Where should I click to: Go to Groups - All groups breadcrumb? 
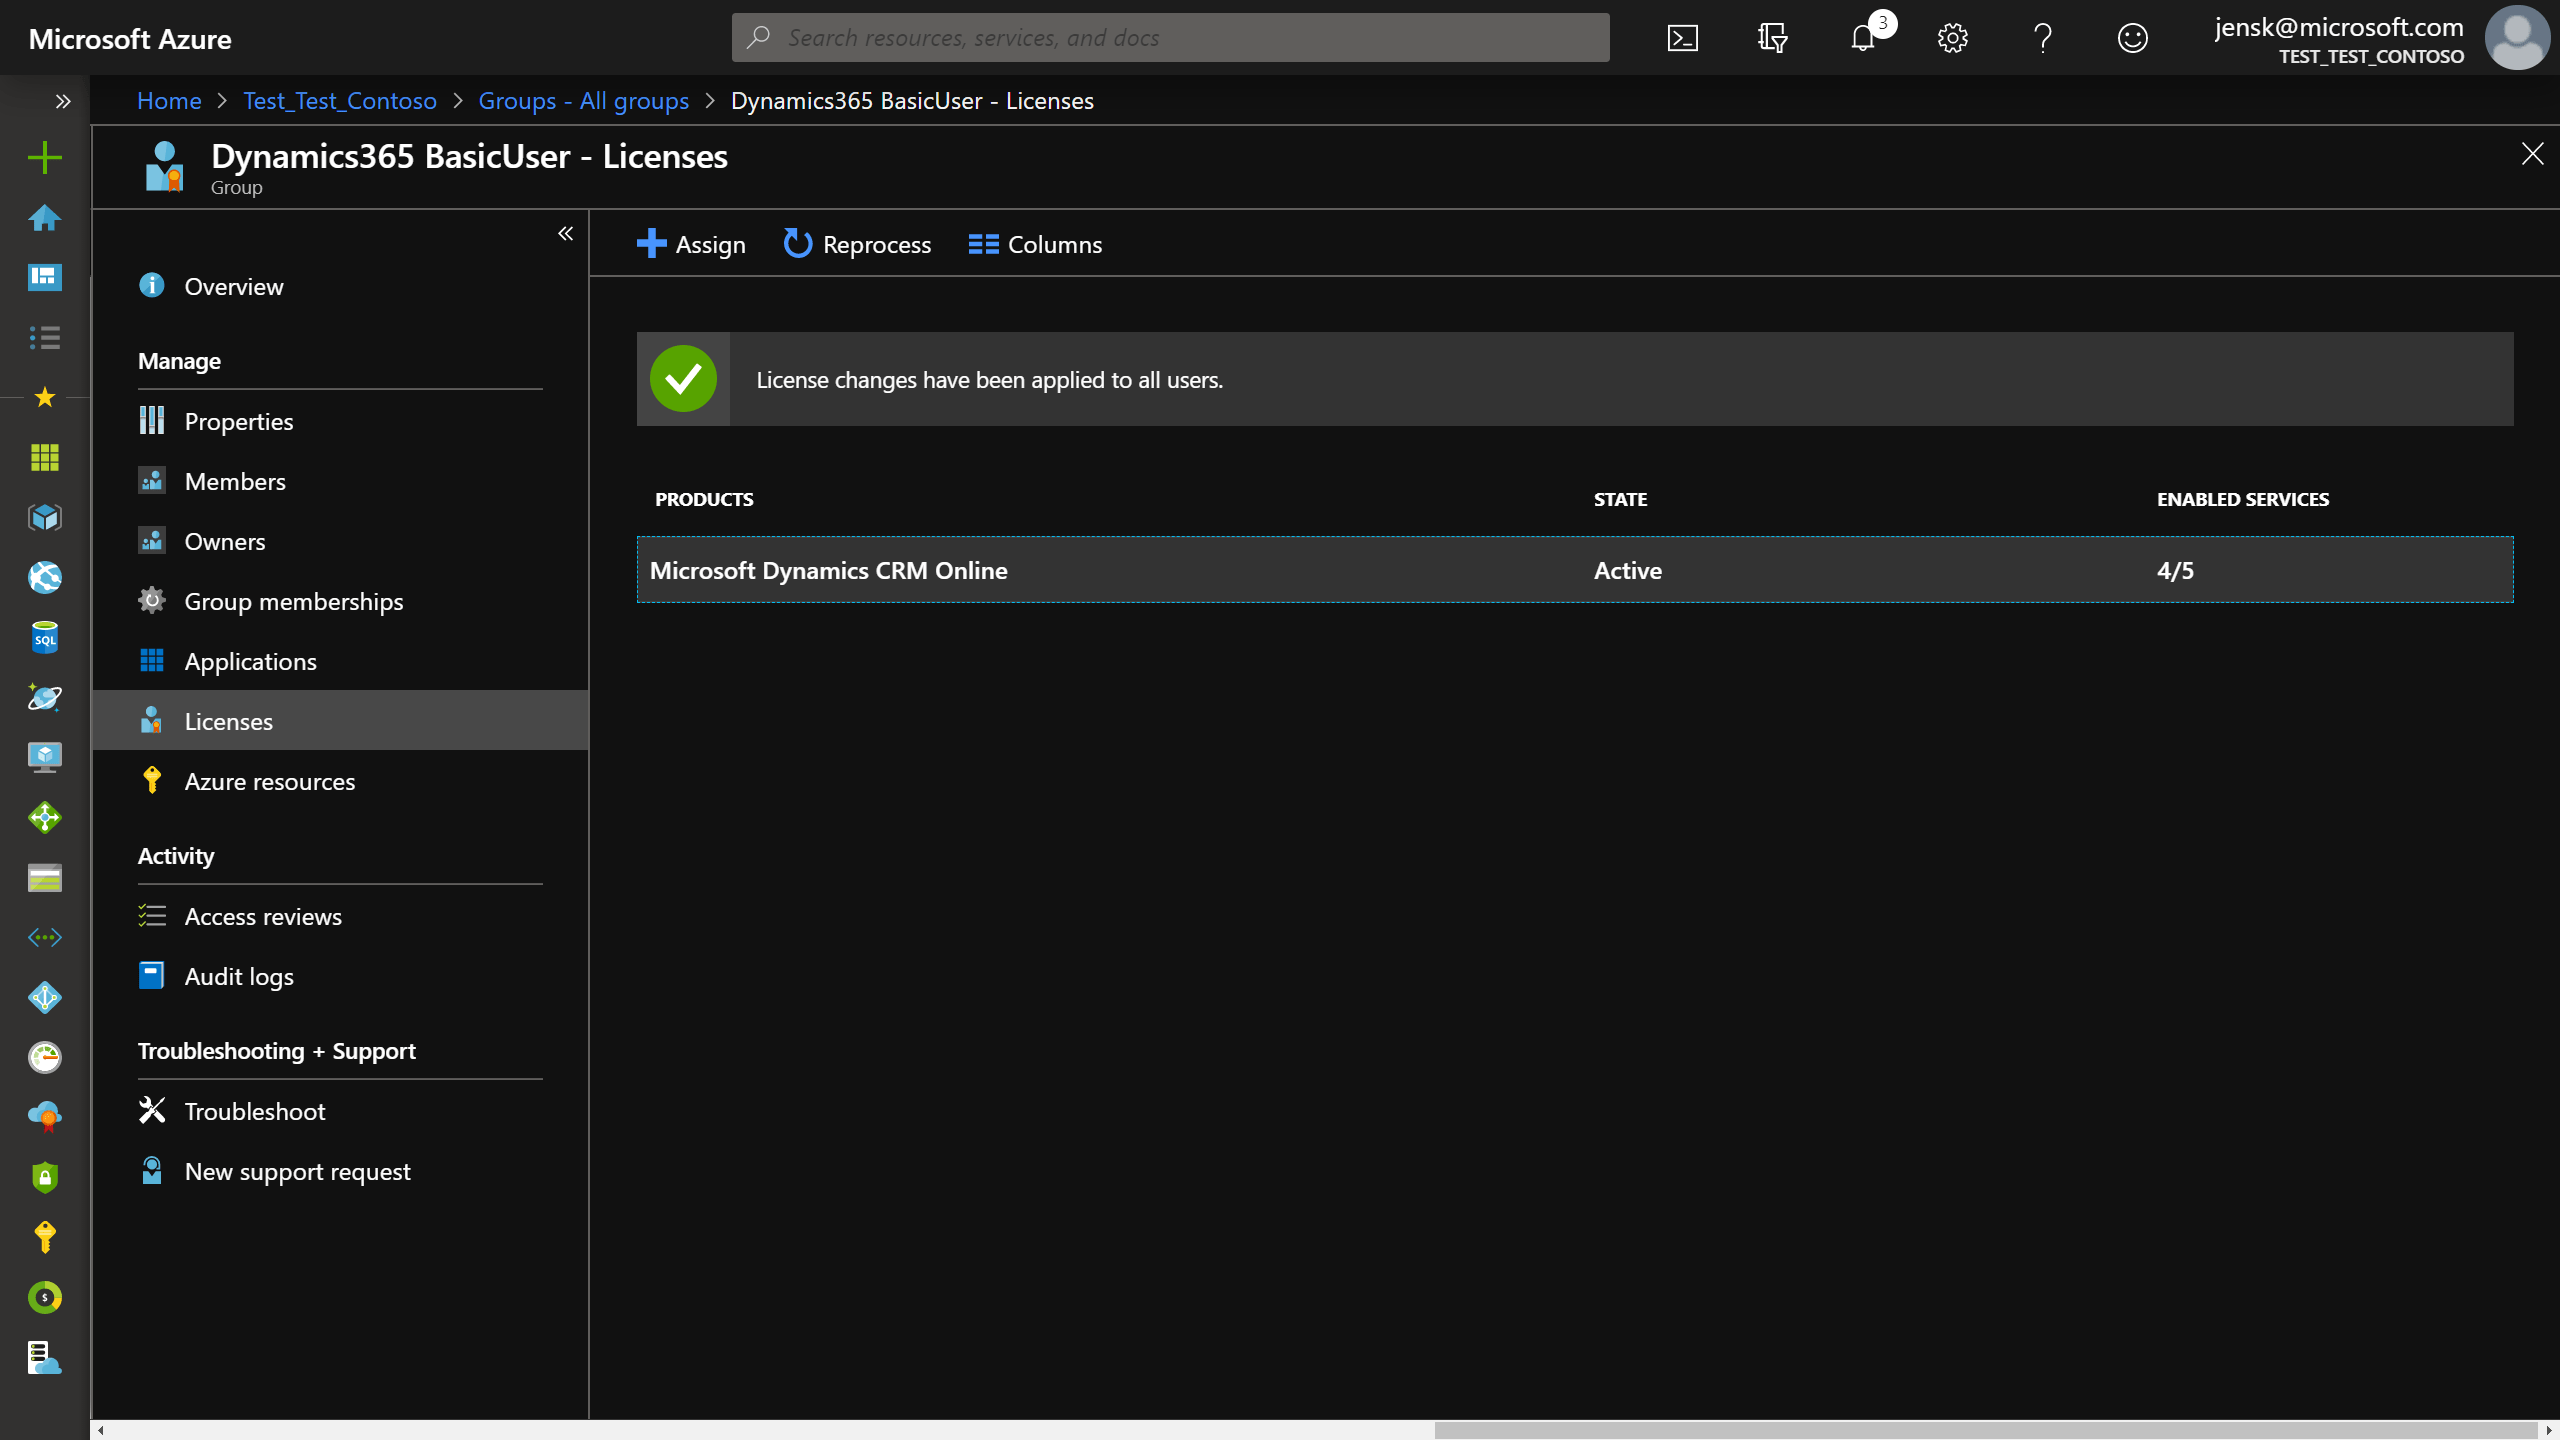(x=584, y=101)
